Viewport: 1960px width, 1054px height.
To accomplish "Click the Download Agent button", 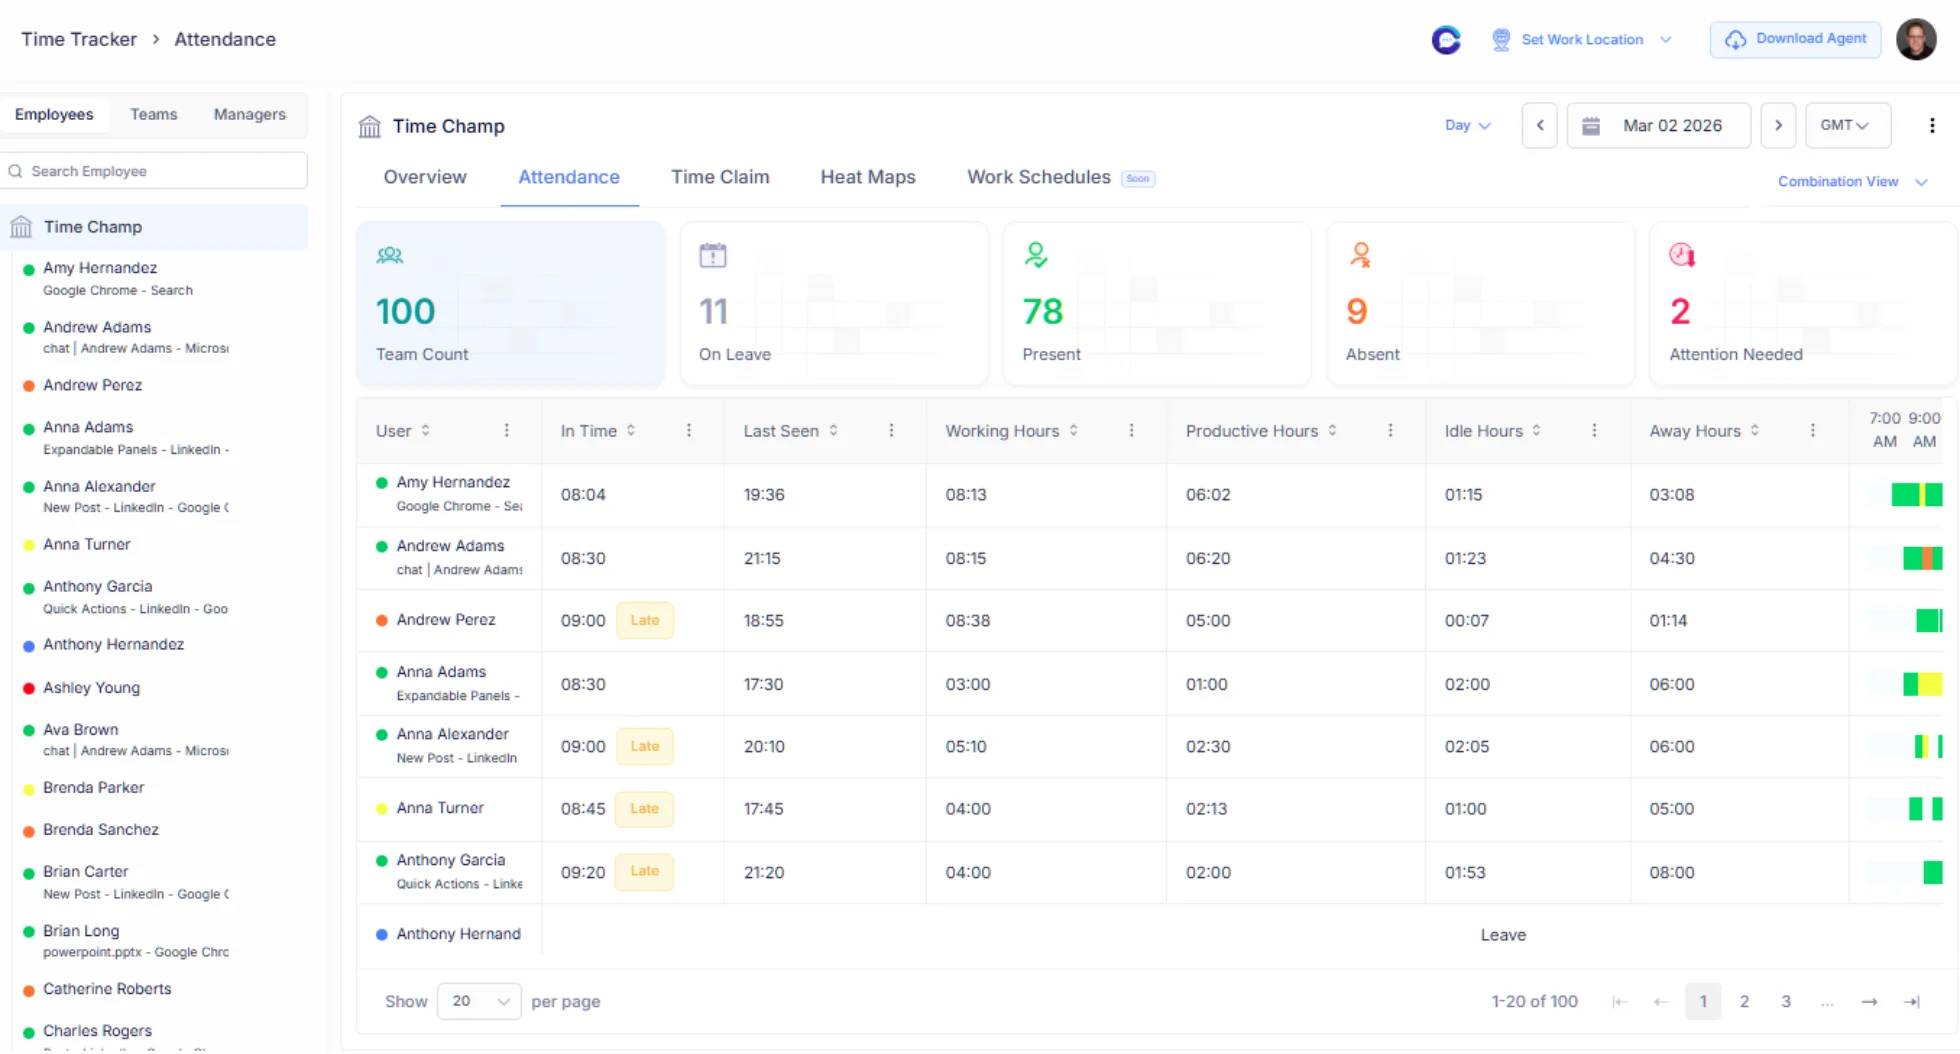I will coord(1795,39).
